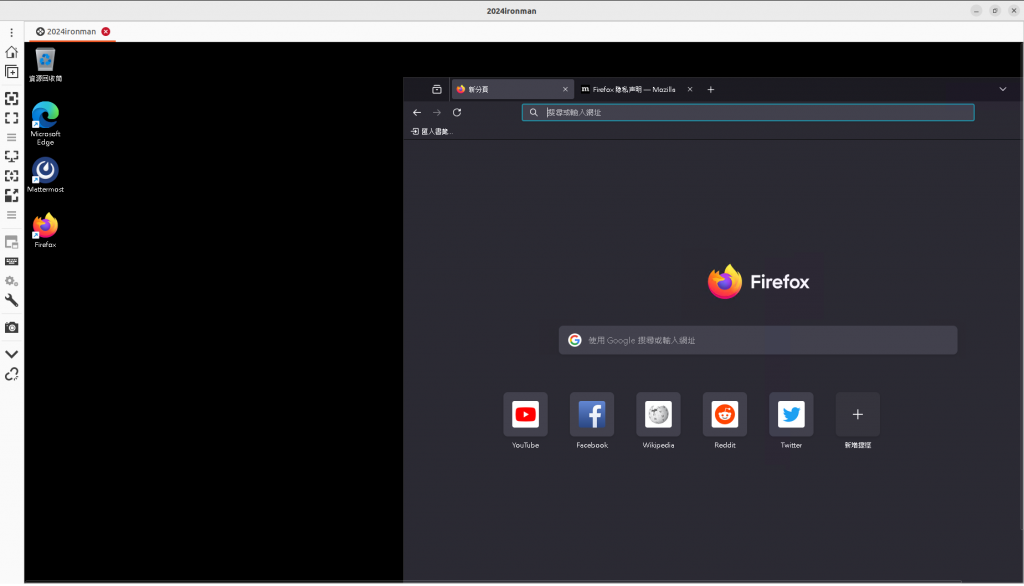Screen dimensions: 1024x586
Task: Duplicate the current session with the plus-window icon
Action: tap(11, 71)
